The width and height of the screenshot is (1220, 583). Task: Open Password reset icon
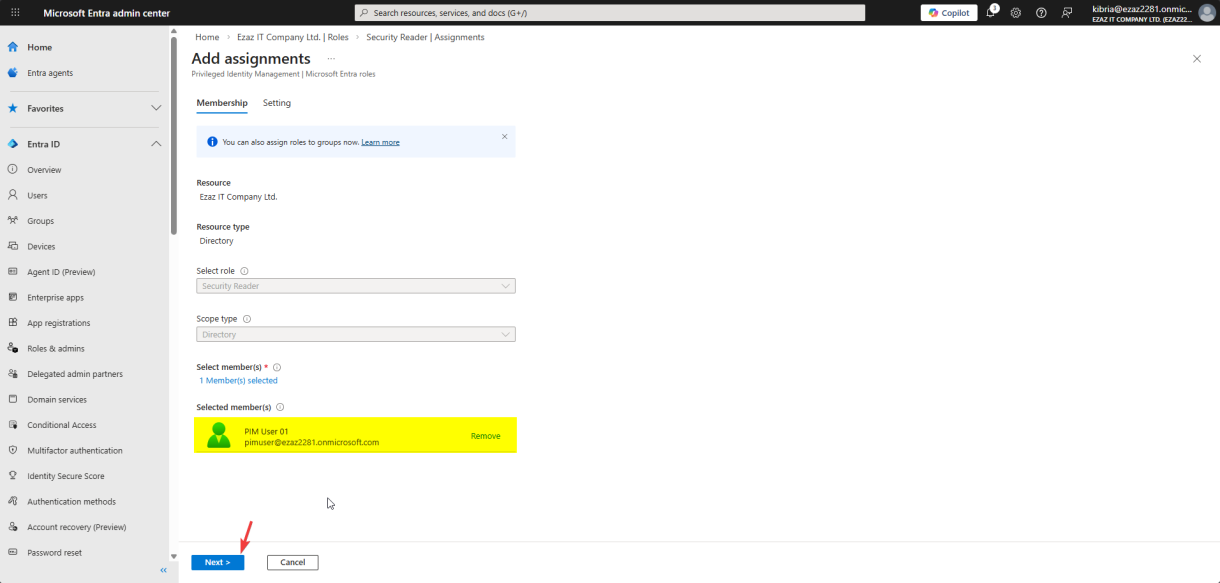pos(13,552)
